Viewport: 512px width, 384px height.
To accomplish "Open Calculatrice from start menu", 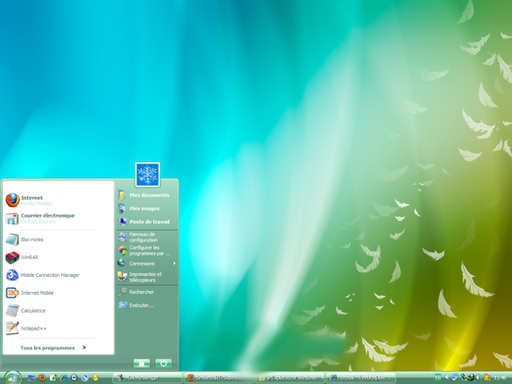I will pos(58,311).
